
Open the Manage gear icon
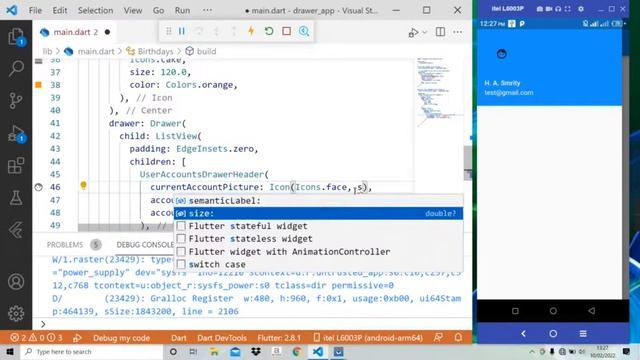point(16,313)
